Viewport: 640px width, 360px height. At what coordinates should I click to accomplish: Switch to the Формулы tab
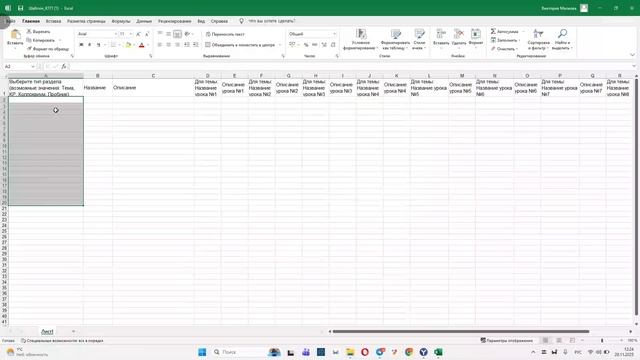(x=121, y=21)
